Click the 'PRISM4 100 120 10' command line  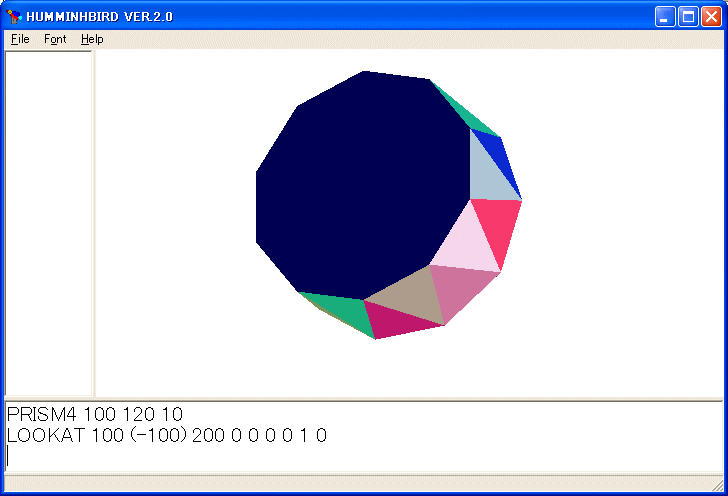95,414
